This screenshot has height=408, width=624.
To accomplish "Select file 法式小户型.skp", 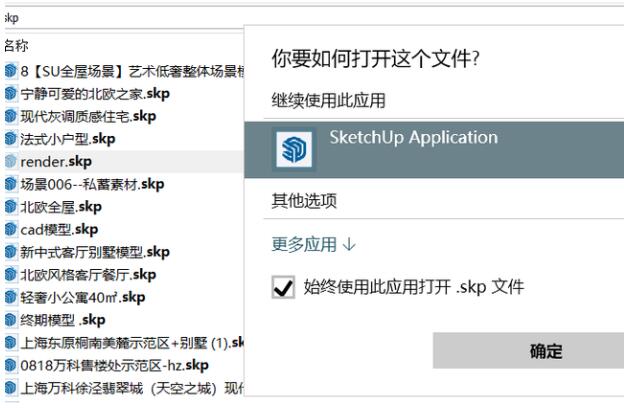I will click(x=68, y=139).
